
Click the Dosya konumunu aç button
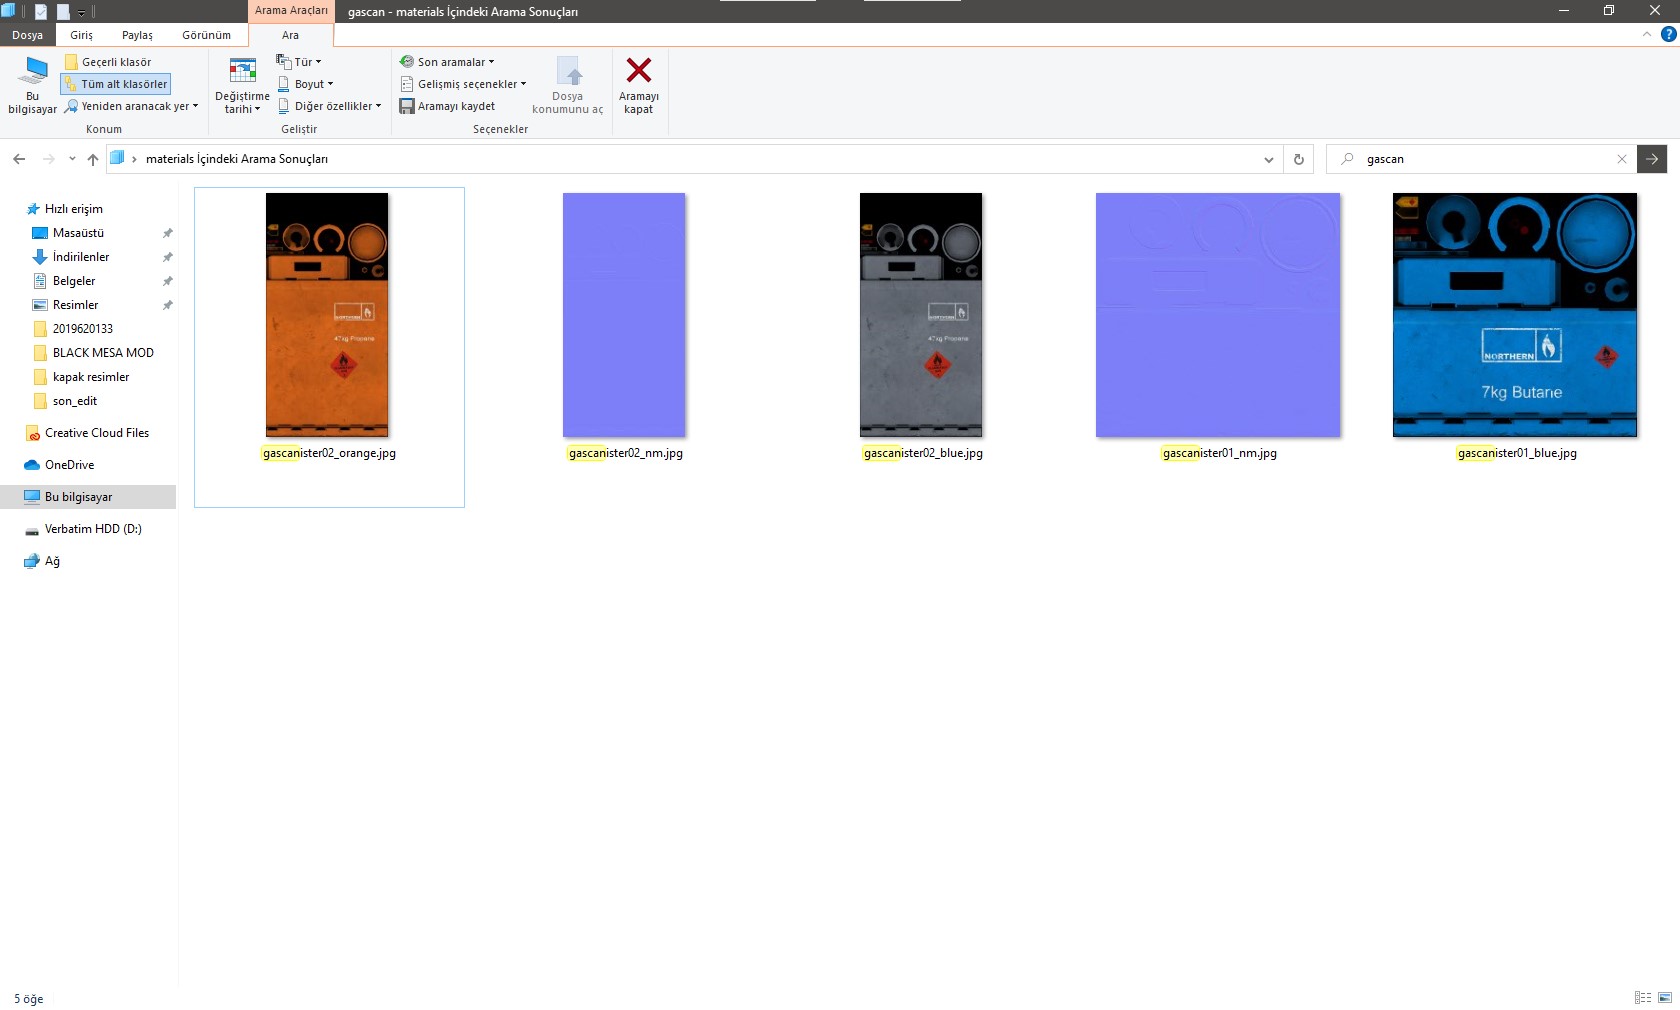pos(568,86)
